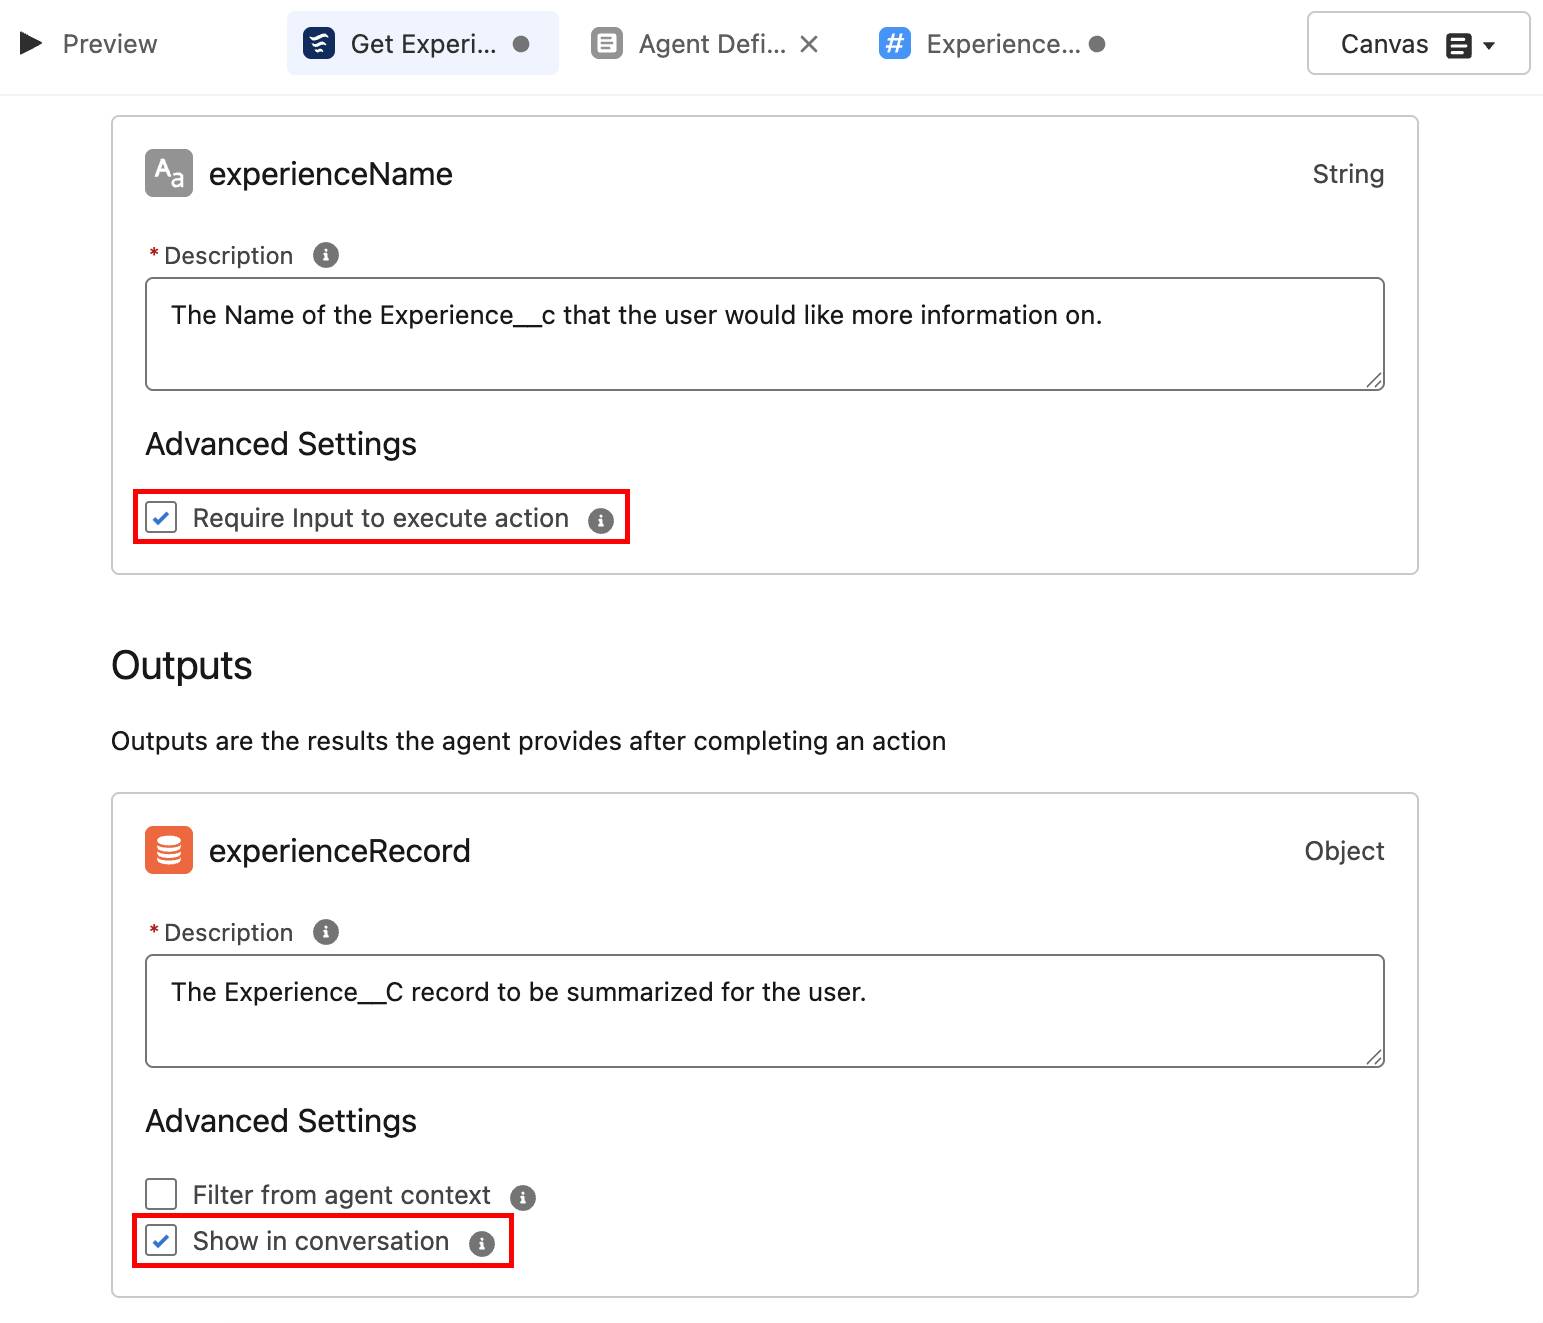This screenshot has width=1543, height=1323.
Task: Toggle Require Input to execute action checkbox
Action: 161,518
